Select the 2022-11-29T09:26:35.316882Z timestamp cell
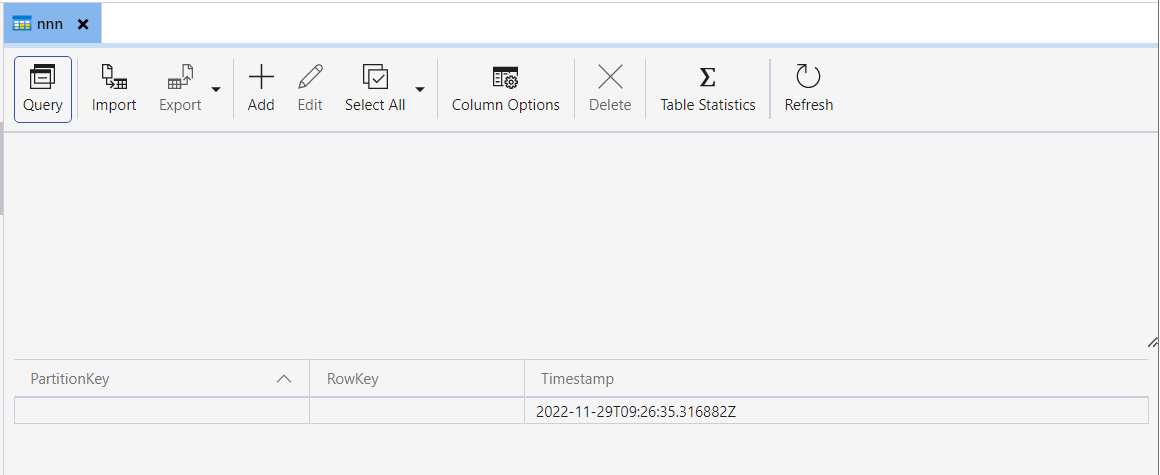This screenshot has height=475, width=1160. [x=837, y=411]
